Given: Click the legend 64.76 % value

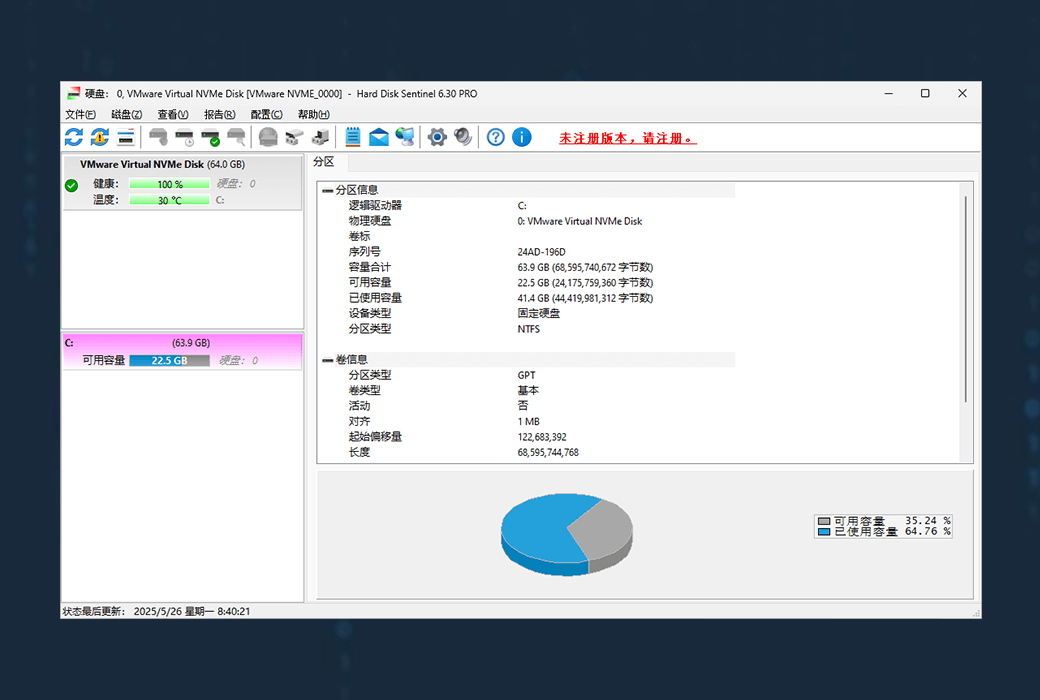Looking at the screenshot, I should click(927, 531).
